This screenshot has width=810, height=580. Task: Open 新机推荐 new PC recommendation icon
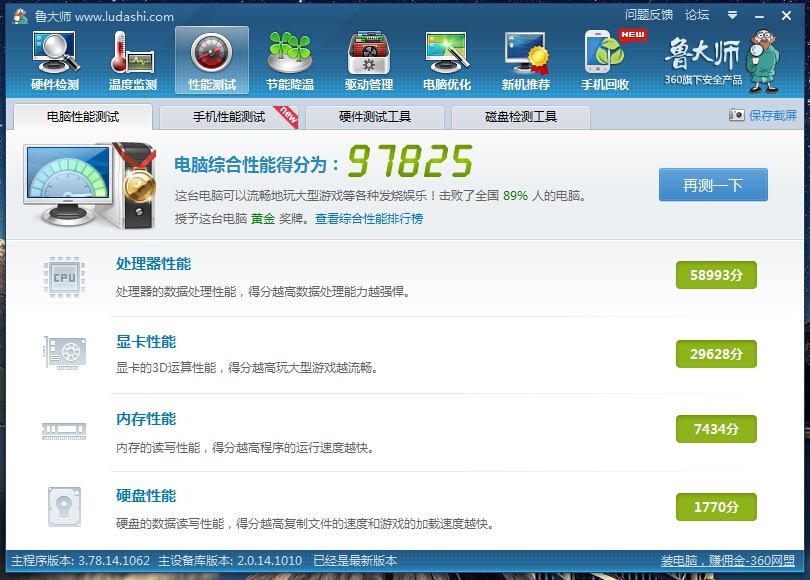(526, 60)
